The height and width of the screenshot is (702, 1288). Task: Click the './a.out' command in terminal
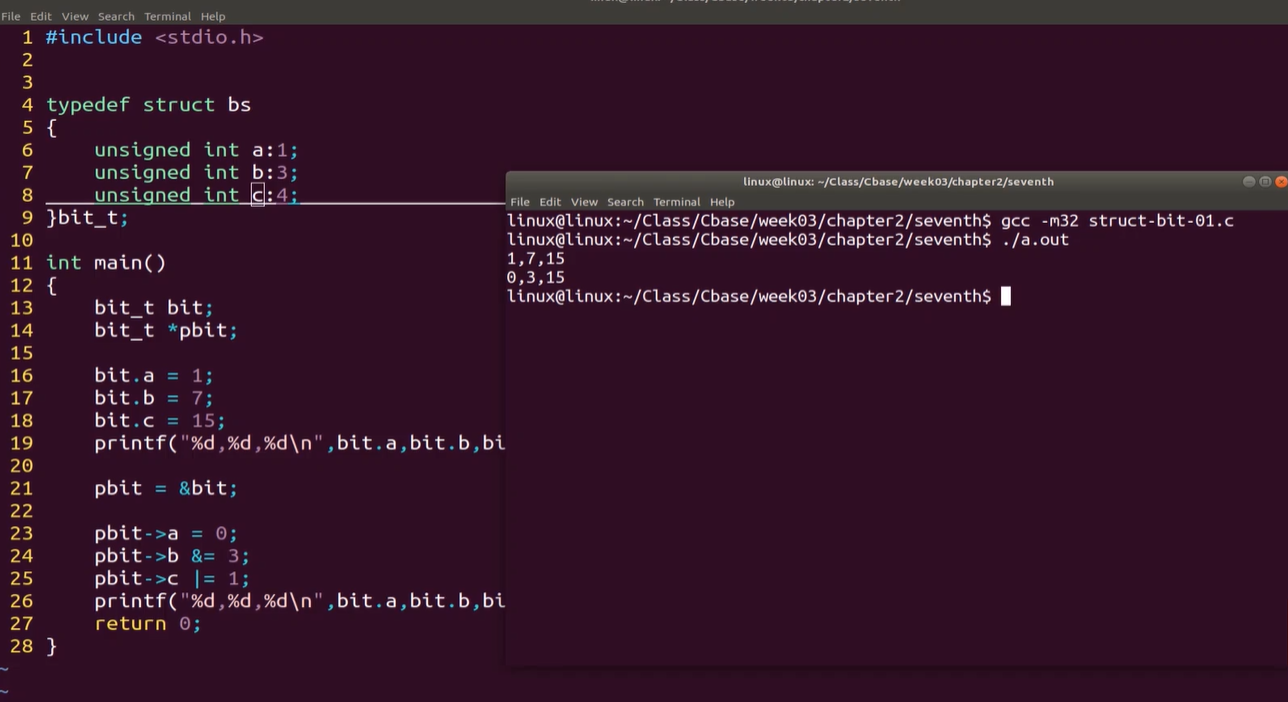click(1035, 240)
